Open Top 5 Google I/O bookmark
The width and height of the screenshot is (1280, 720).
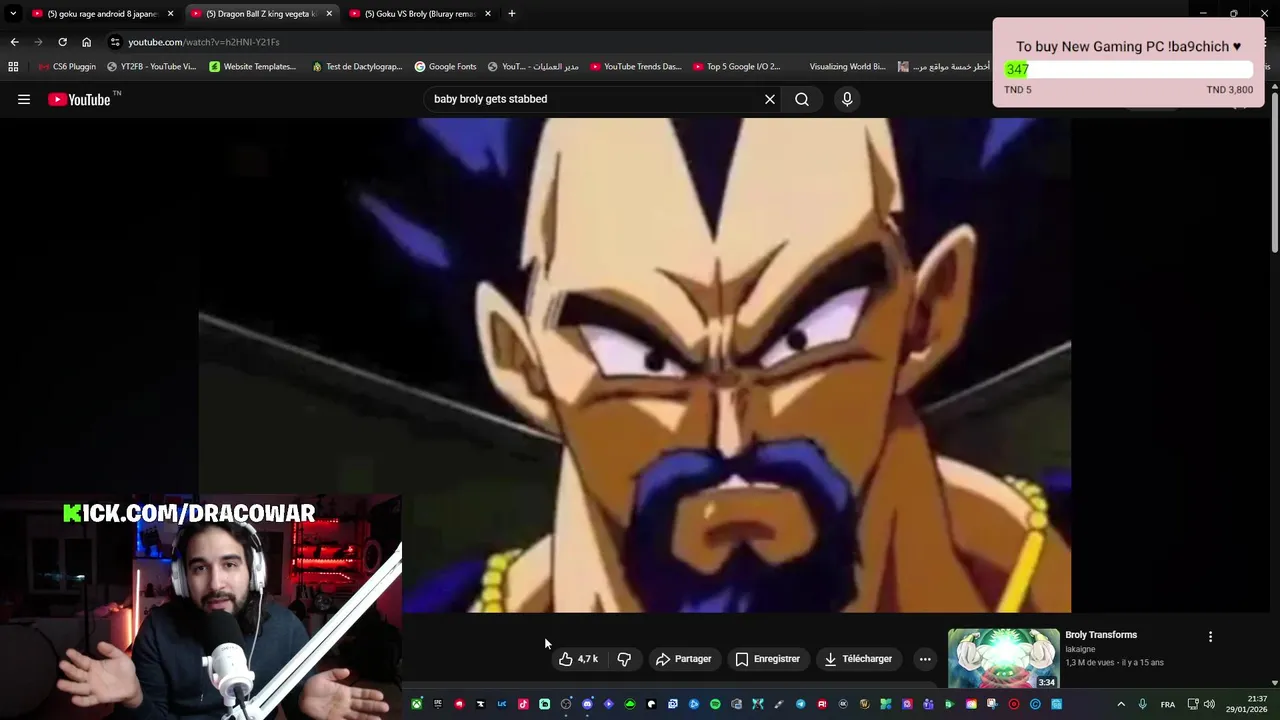pos(737,67)
